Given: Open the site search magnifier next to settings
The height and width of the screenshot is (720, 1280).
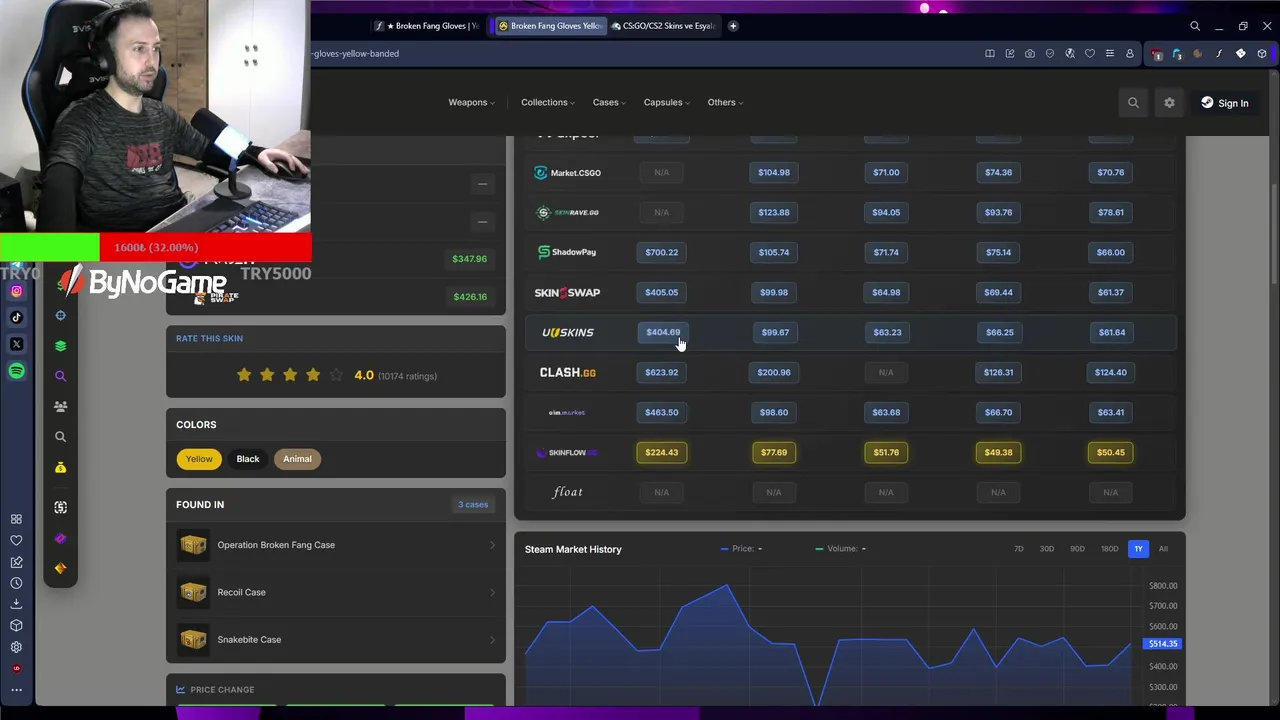Looking at the screenshot, I should tap(1133, 102).
